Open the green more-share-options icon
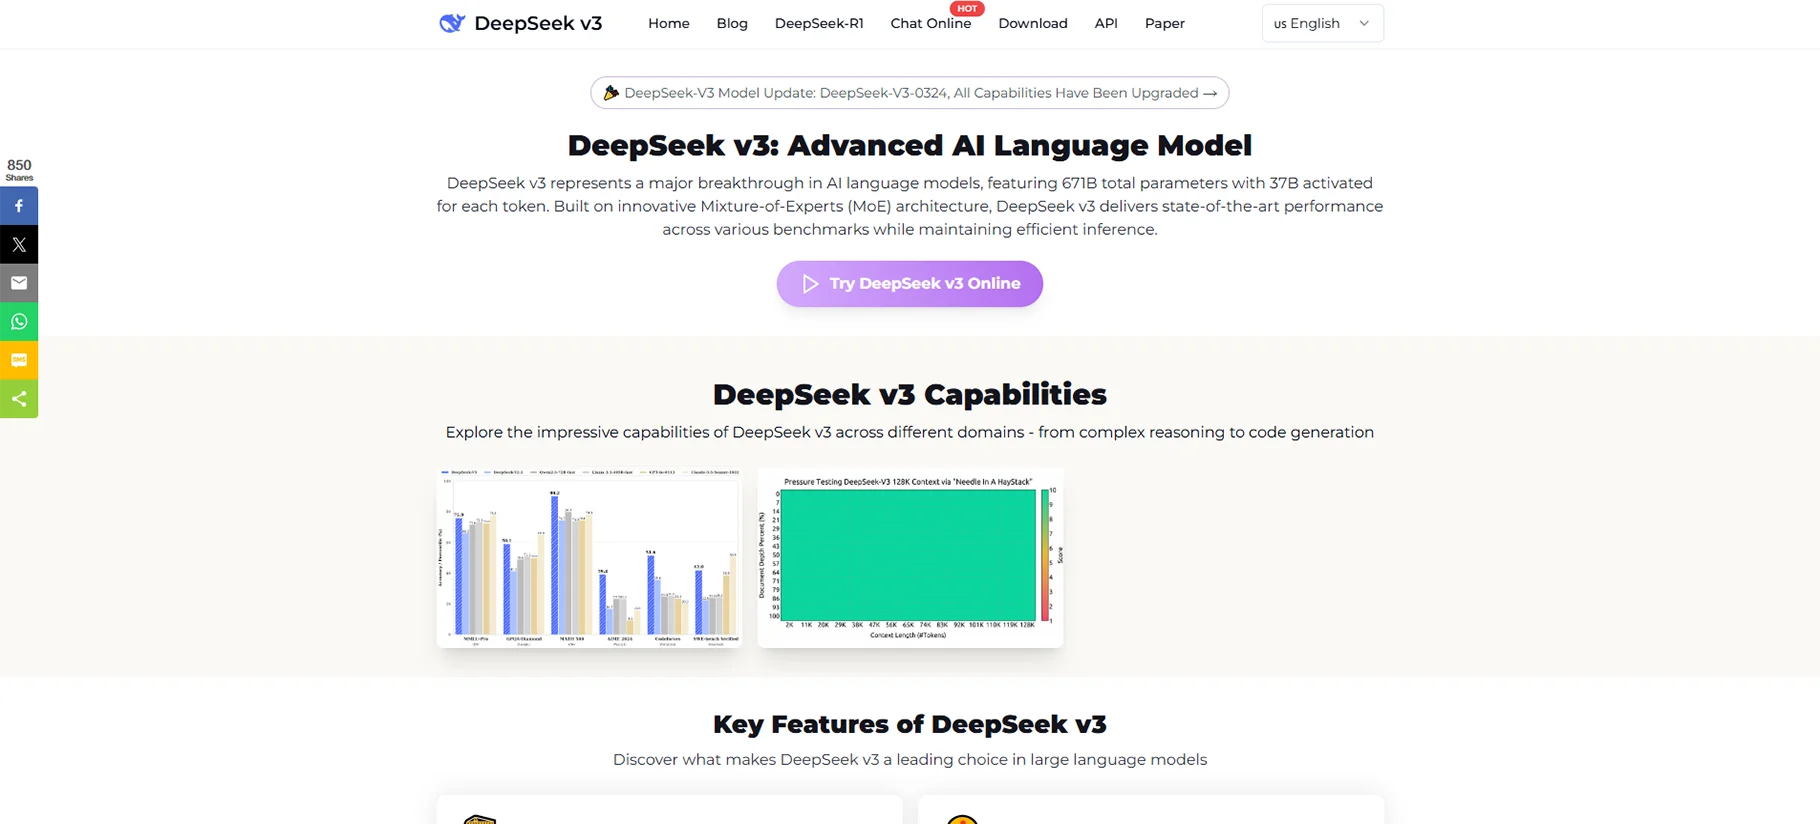The image size is (1820, 824). tap(19, 399)
